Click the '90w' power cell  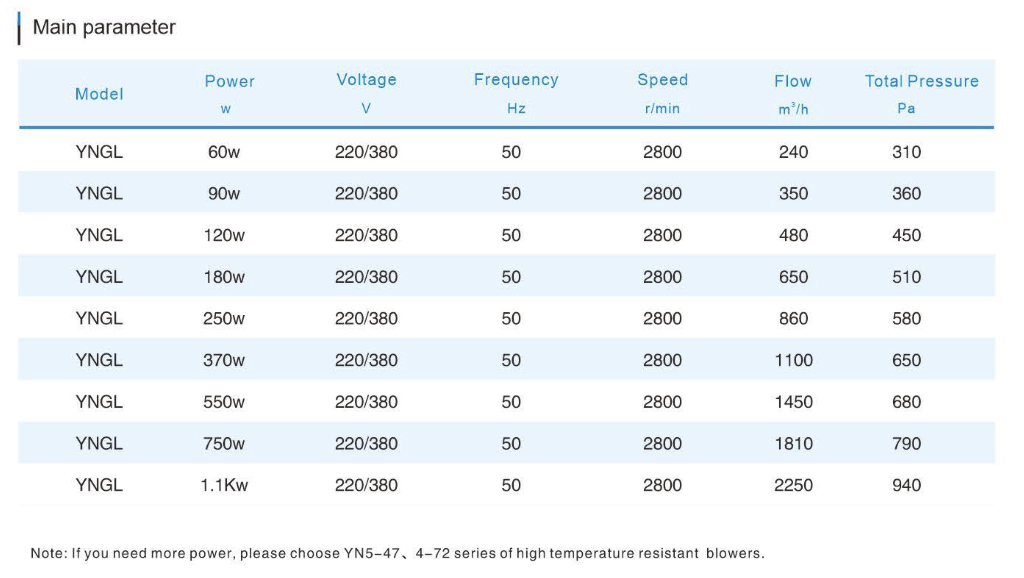(x=224, y=194)
